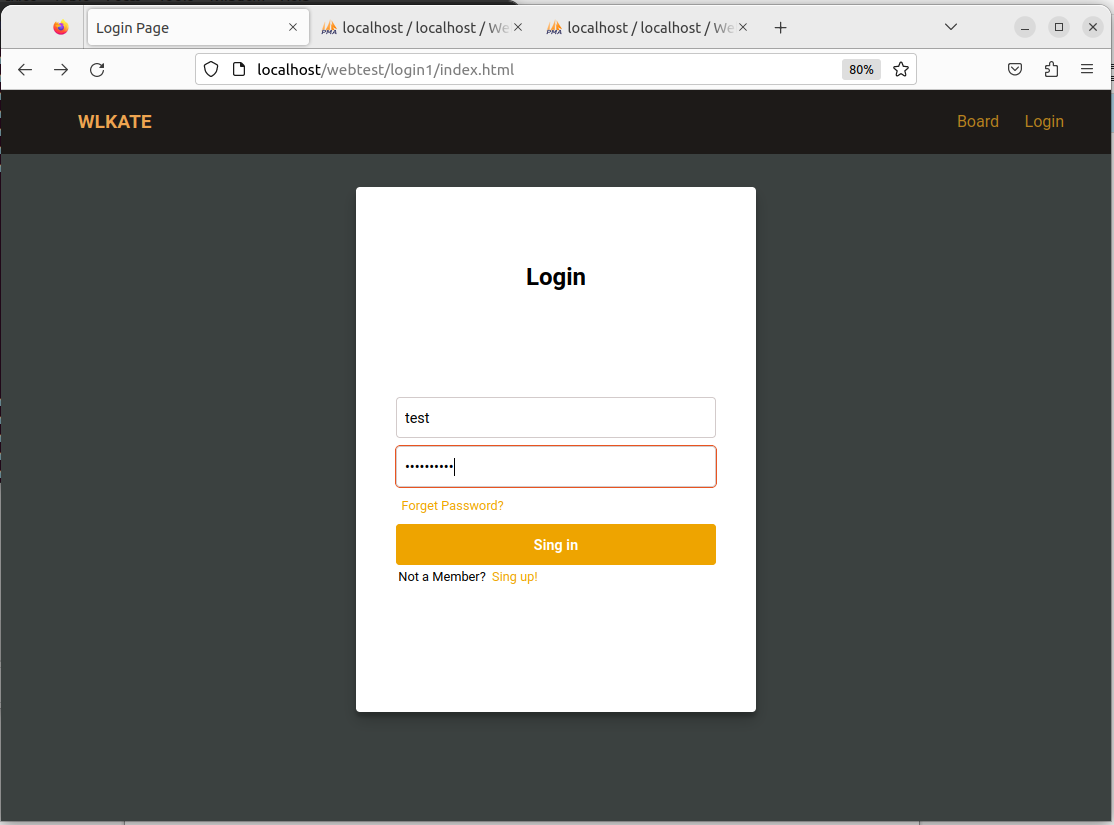Open tracking protection shield info

point(211,70)
